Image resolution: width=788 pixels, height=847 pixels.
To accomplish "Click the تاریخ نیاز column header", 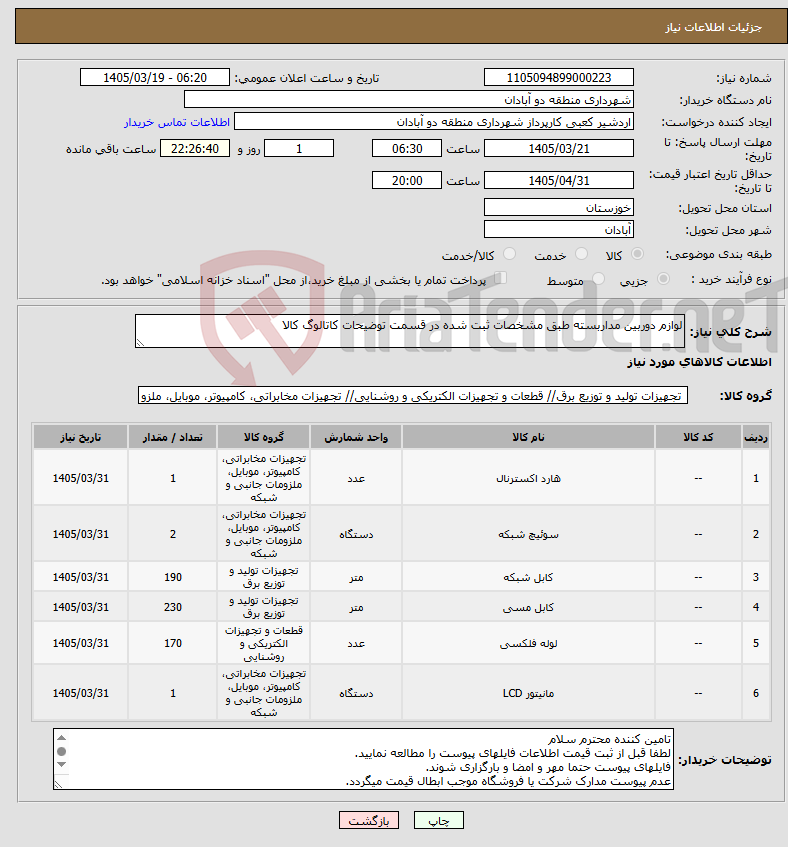I will click(x=80, y=437).
